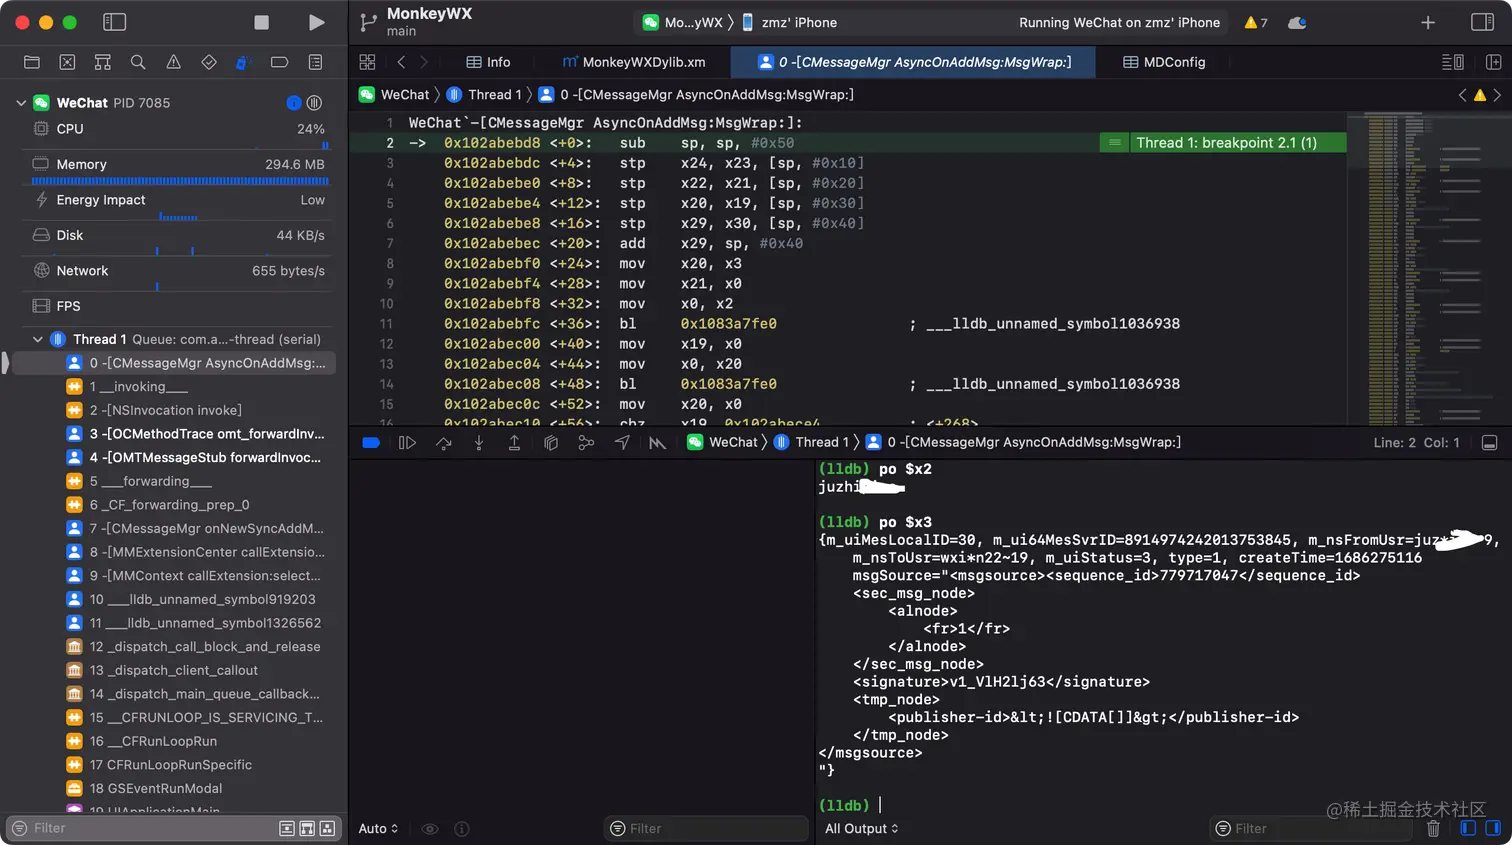Go forward in editor history
This screenshot has width=1512, height=845.
point(424,62)
